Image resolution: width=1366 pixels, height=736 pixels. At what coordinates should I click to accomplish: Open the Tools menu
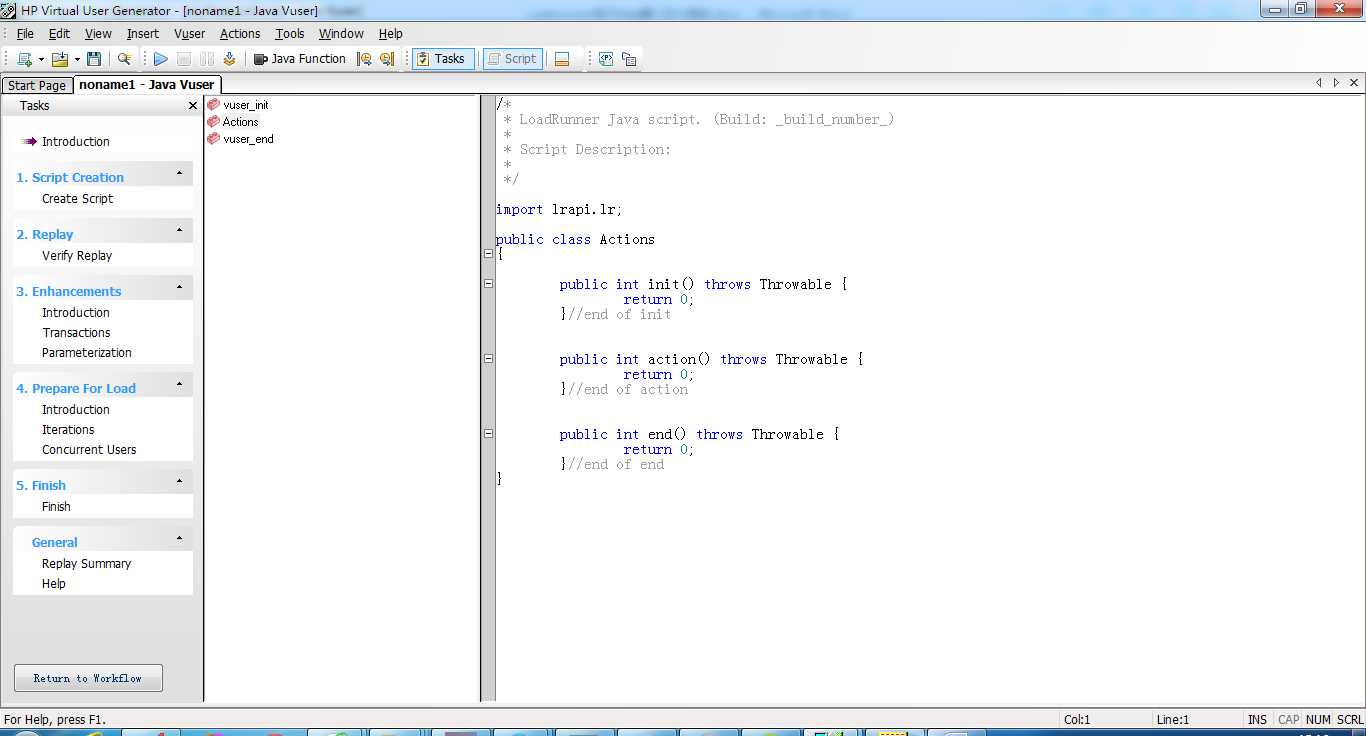coord(290,33)
